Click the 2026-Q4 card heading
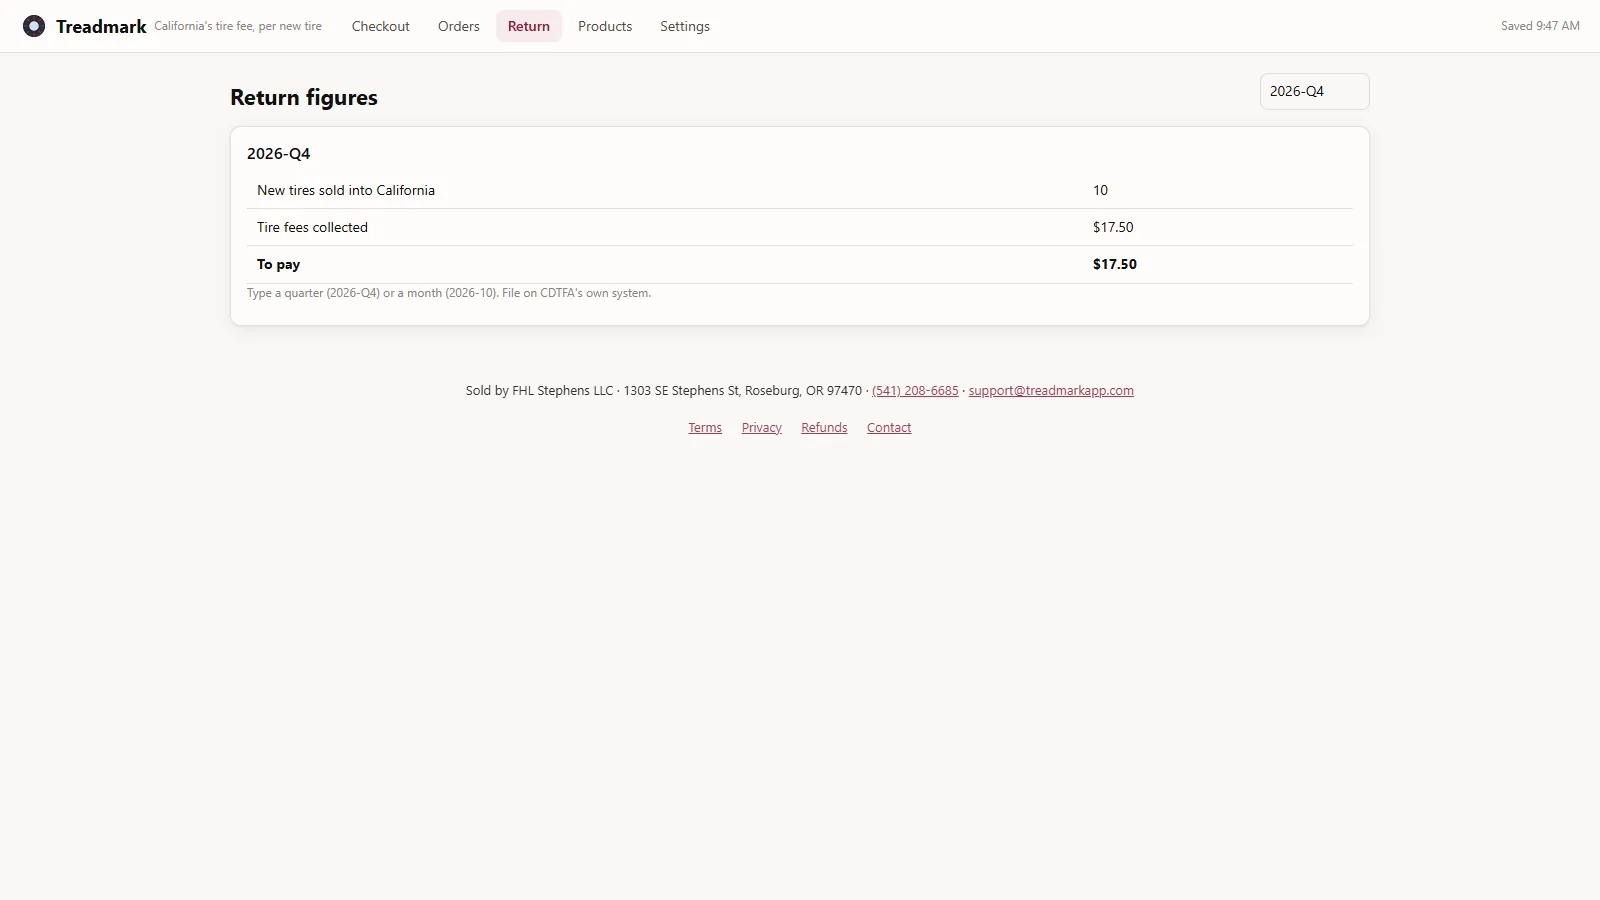This screenshot has width=1600, height=900. (x=279, y=154)
